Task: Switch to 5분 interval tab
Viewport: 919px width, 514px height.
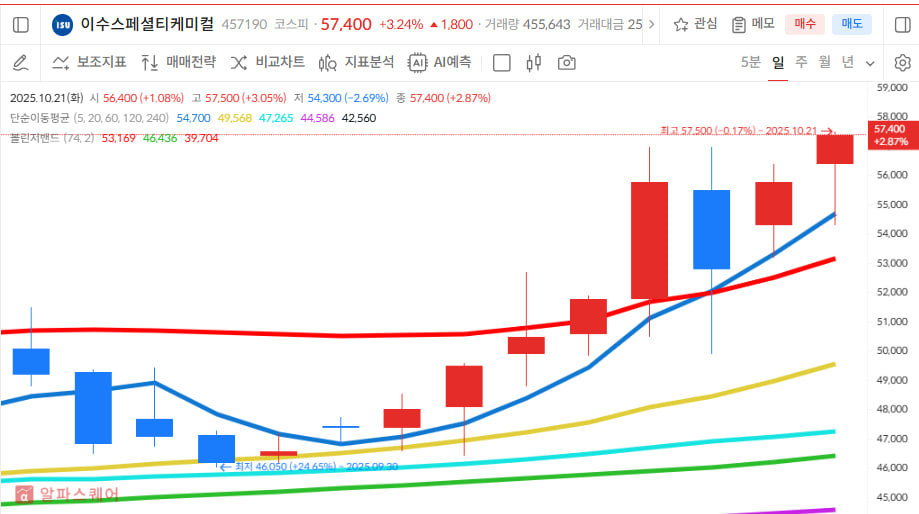Action: click(x=750, y=62)
